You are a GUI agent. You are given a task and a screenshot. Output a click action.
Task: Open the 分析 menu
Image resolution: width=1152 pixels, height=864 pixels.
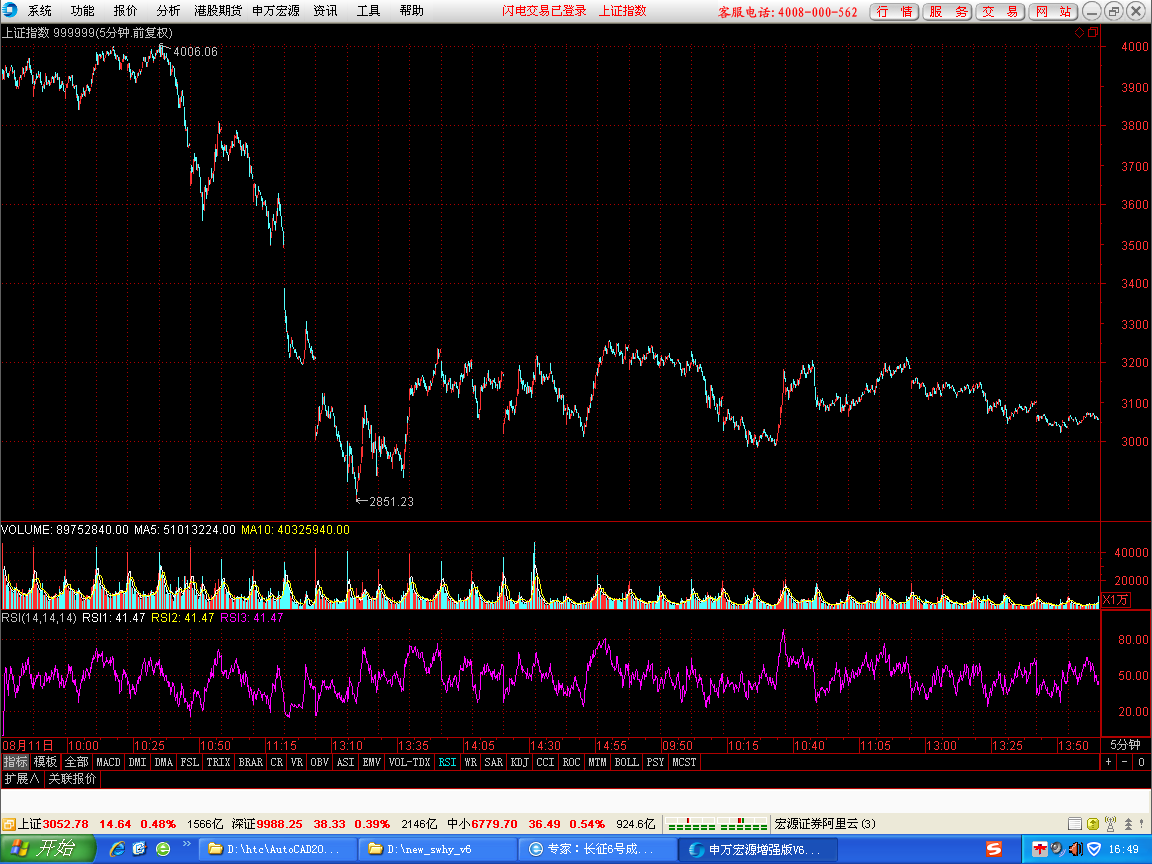pos(168,11)
